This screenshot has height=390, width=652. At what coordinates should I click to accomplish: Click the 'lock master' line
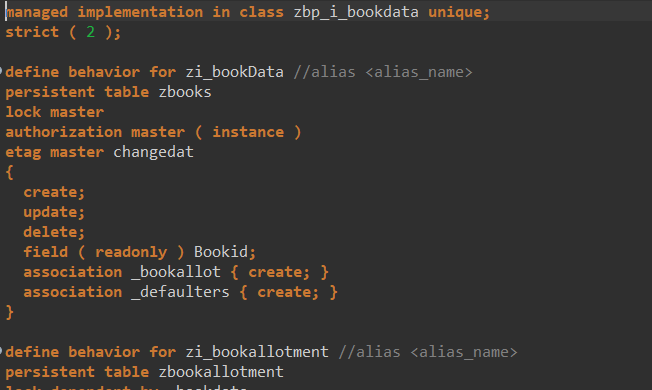pyautogui.click(x=54, y=112)
